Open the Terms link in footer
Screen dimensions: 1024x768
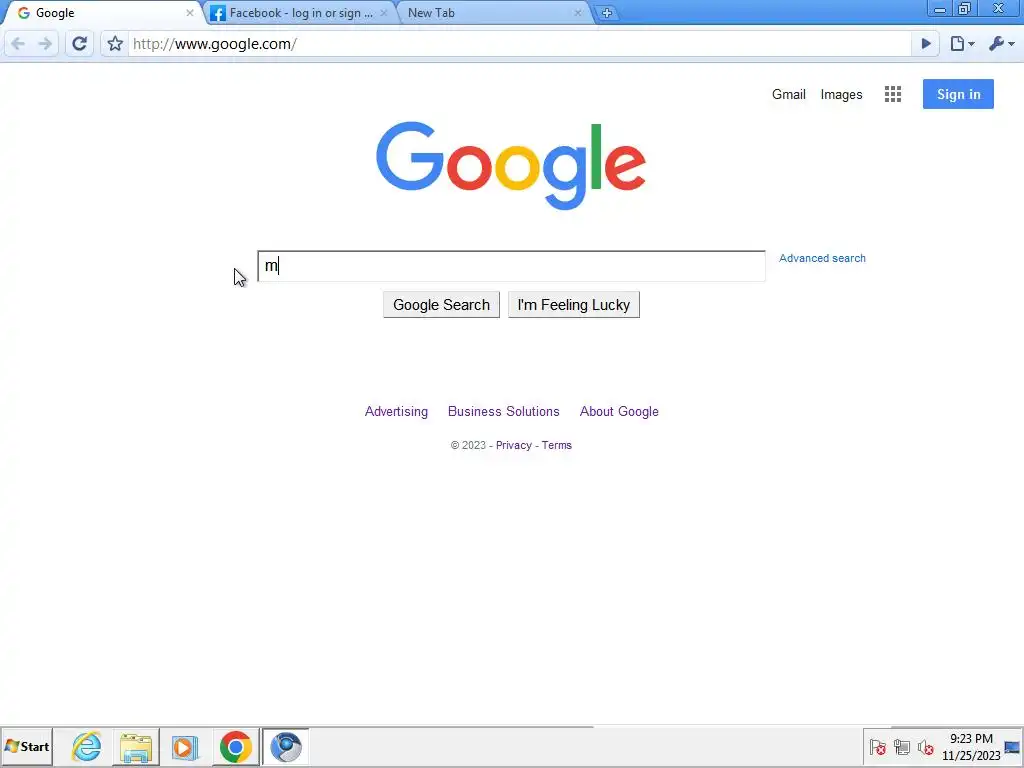[x=556, y=445]
